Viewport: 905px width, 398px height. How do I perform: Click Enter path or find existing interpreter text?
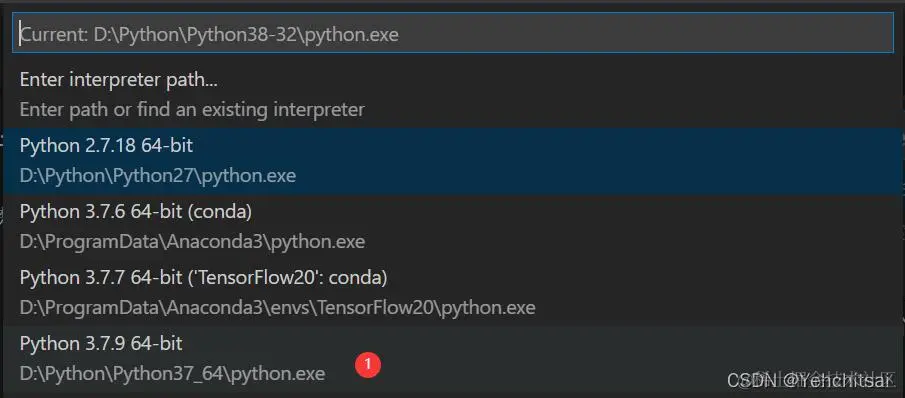(192, 110)
